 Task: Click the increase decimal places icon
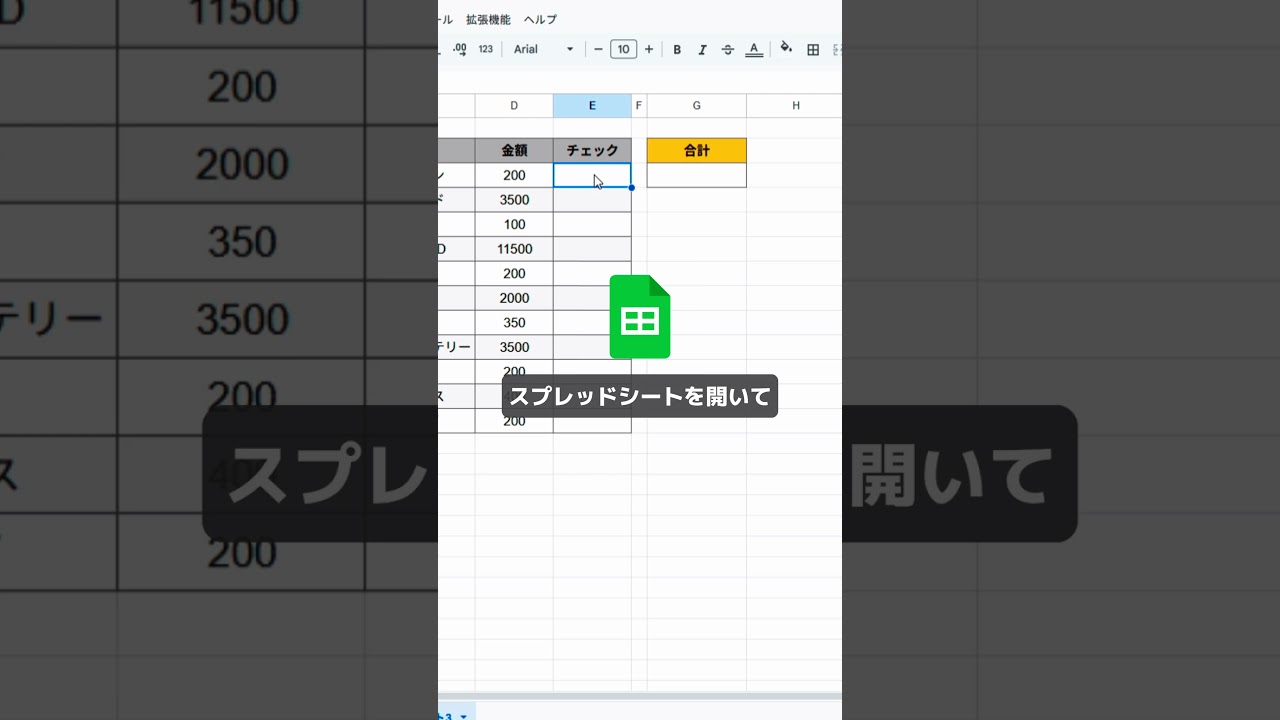click(x=460, y=49)
